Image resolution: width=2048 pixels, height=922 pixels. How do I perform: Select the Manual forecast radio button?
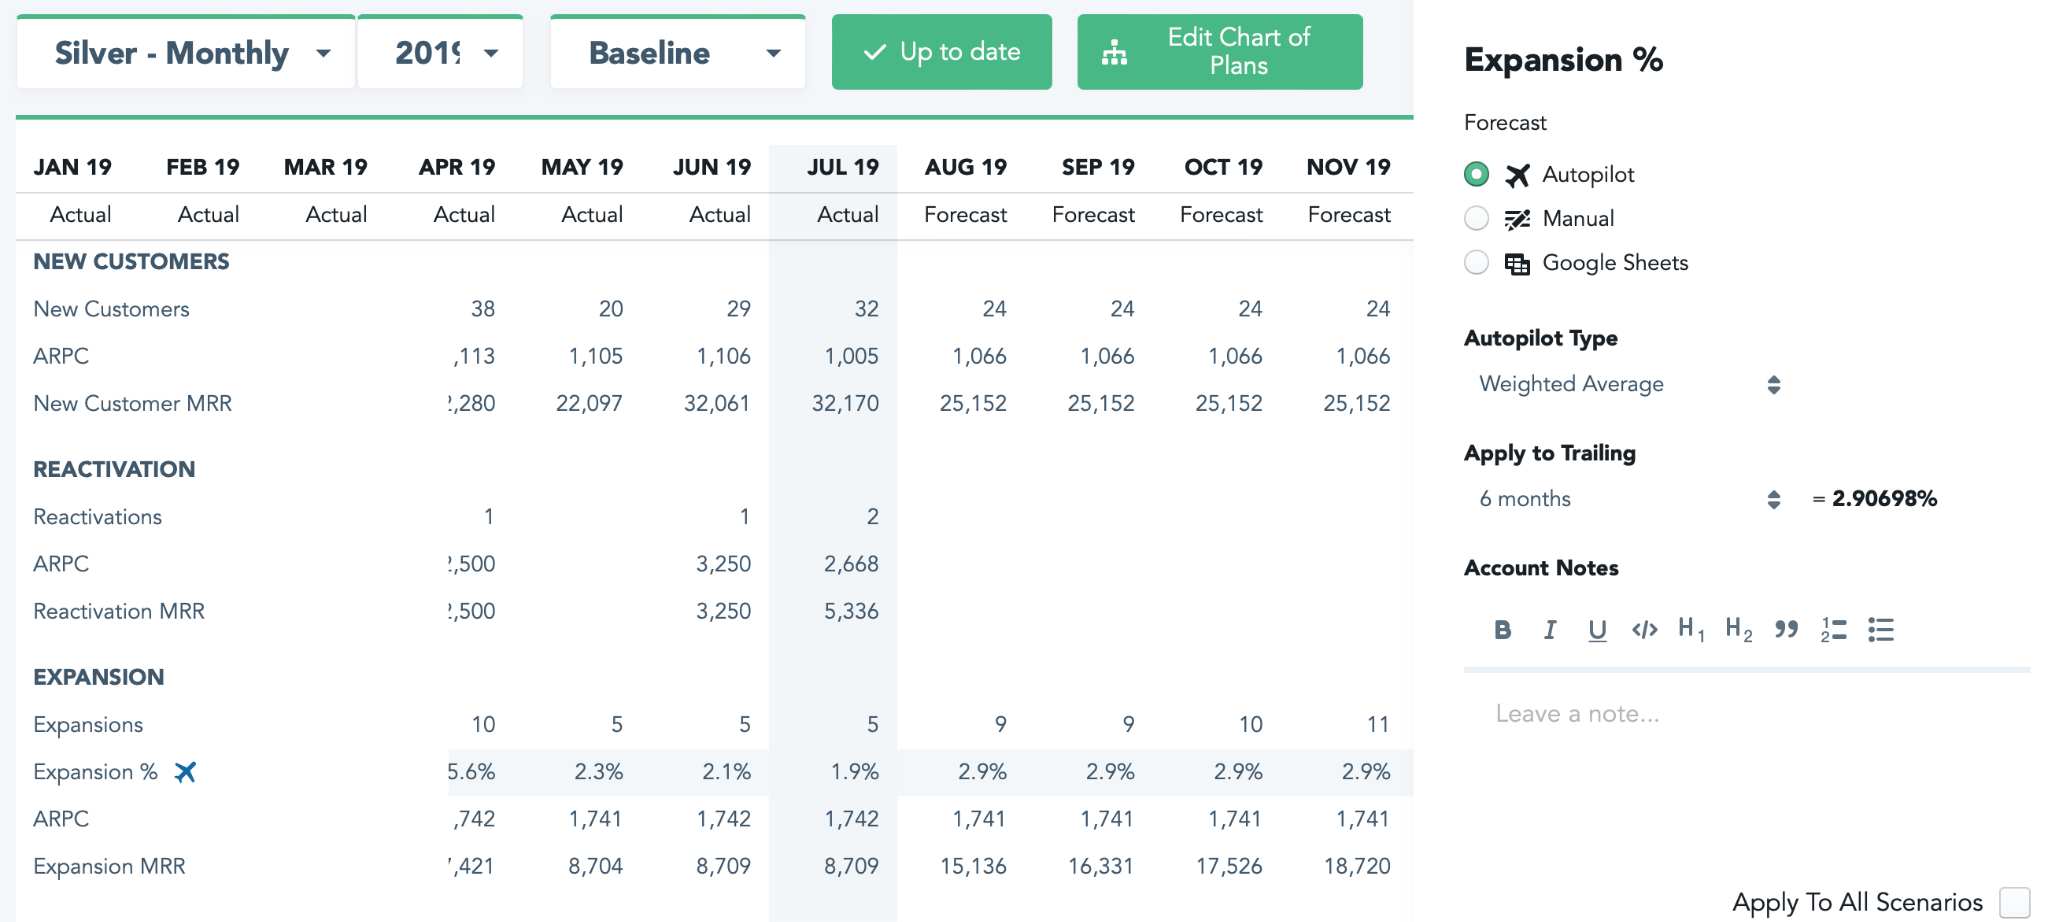pos(1476,219)
